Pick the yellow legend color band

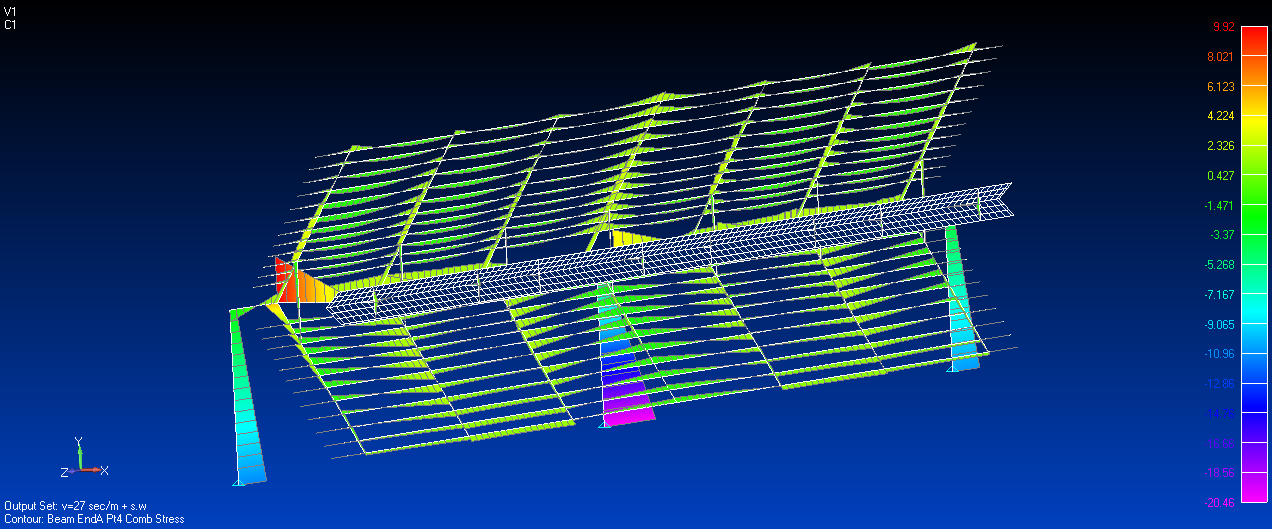click(1252, 130)
